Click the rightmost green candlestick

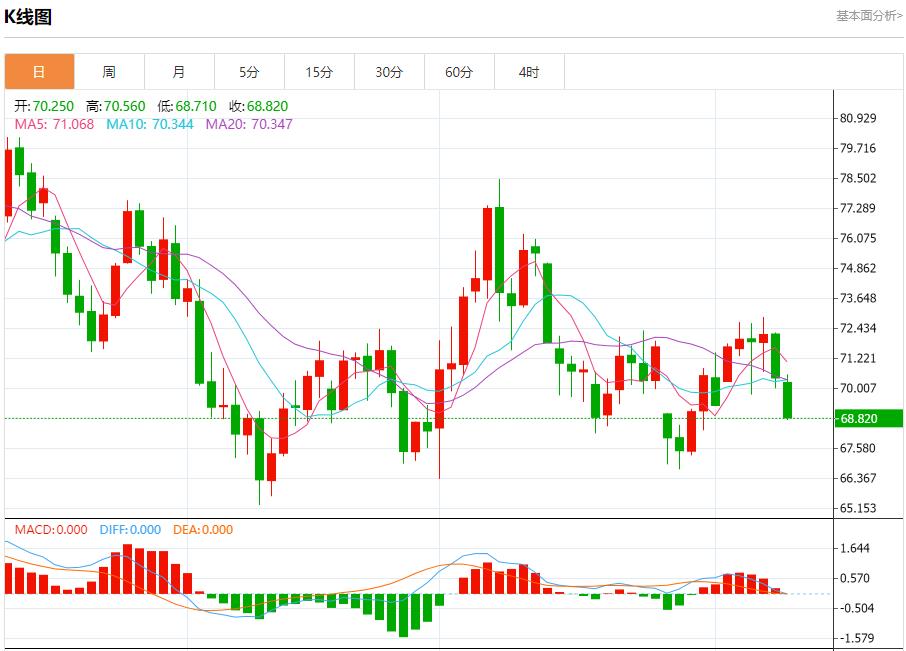point(788,400)
